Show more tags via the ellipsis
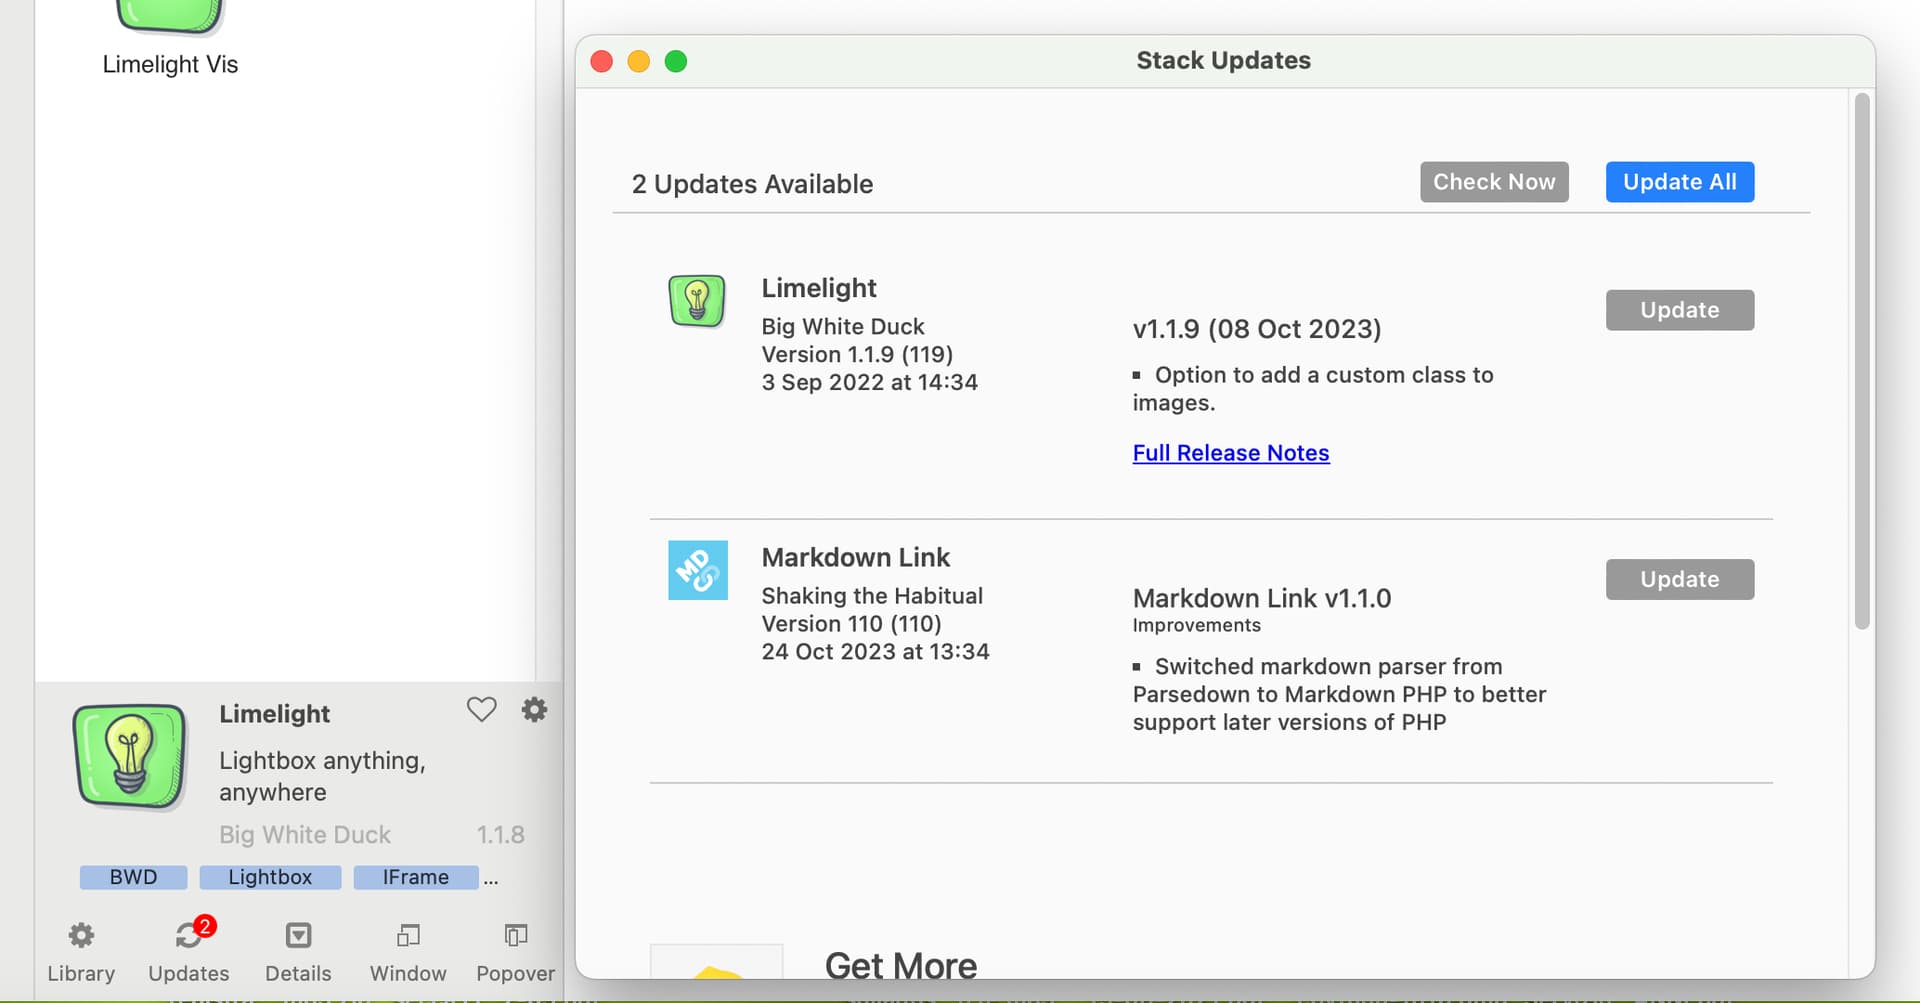The height and width of the screenshot is (1003, 1920). (490, 880)
